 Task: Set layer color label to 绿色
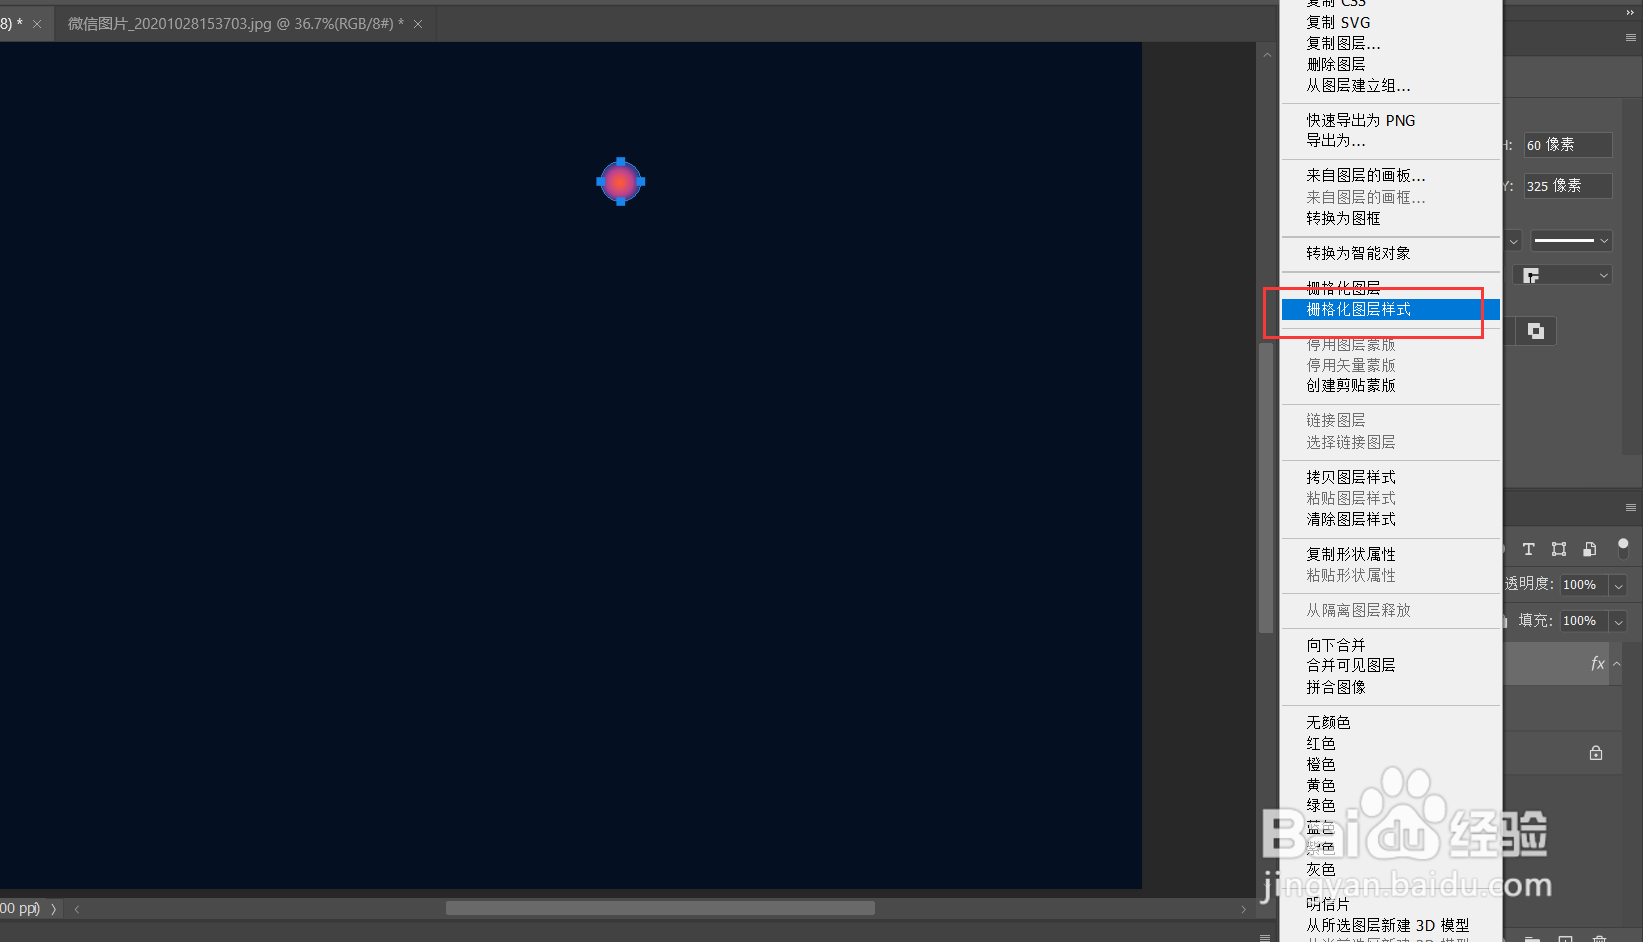[x=1321, y=806]
